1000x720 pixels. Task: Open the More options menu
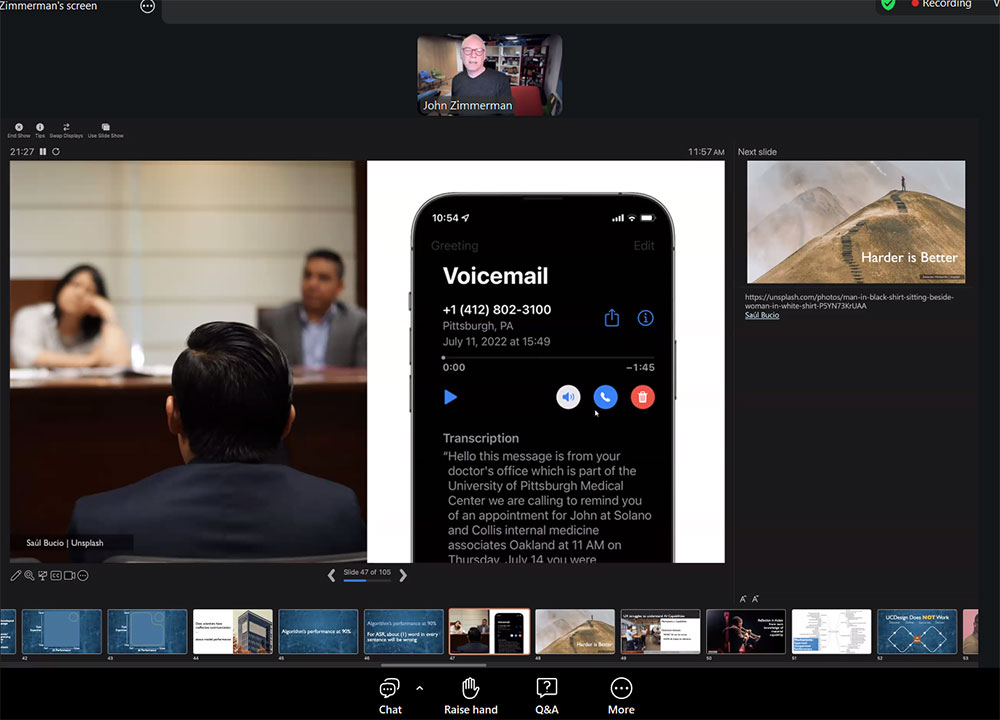[621, 694]
